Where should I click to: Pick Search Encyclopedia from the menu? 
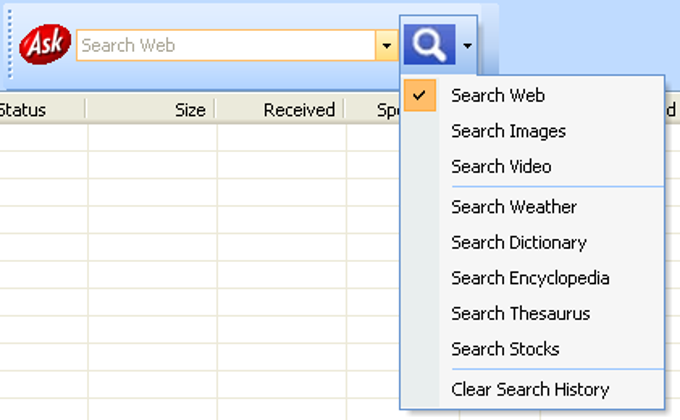533,278
